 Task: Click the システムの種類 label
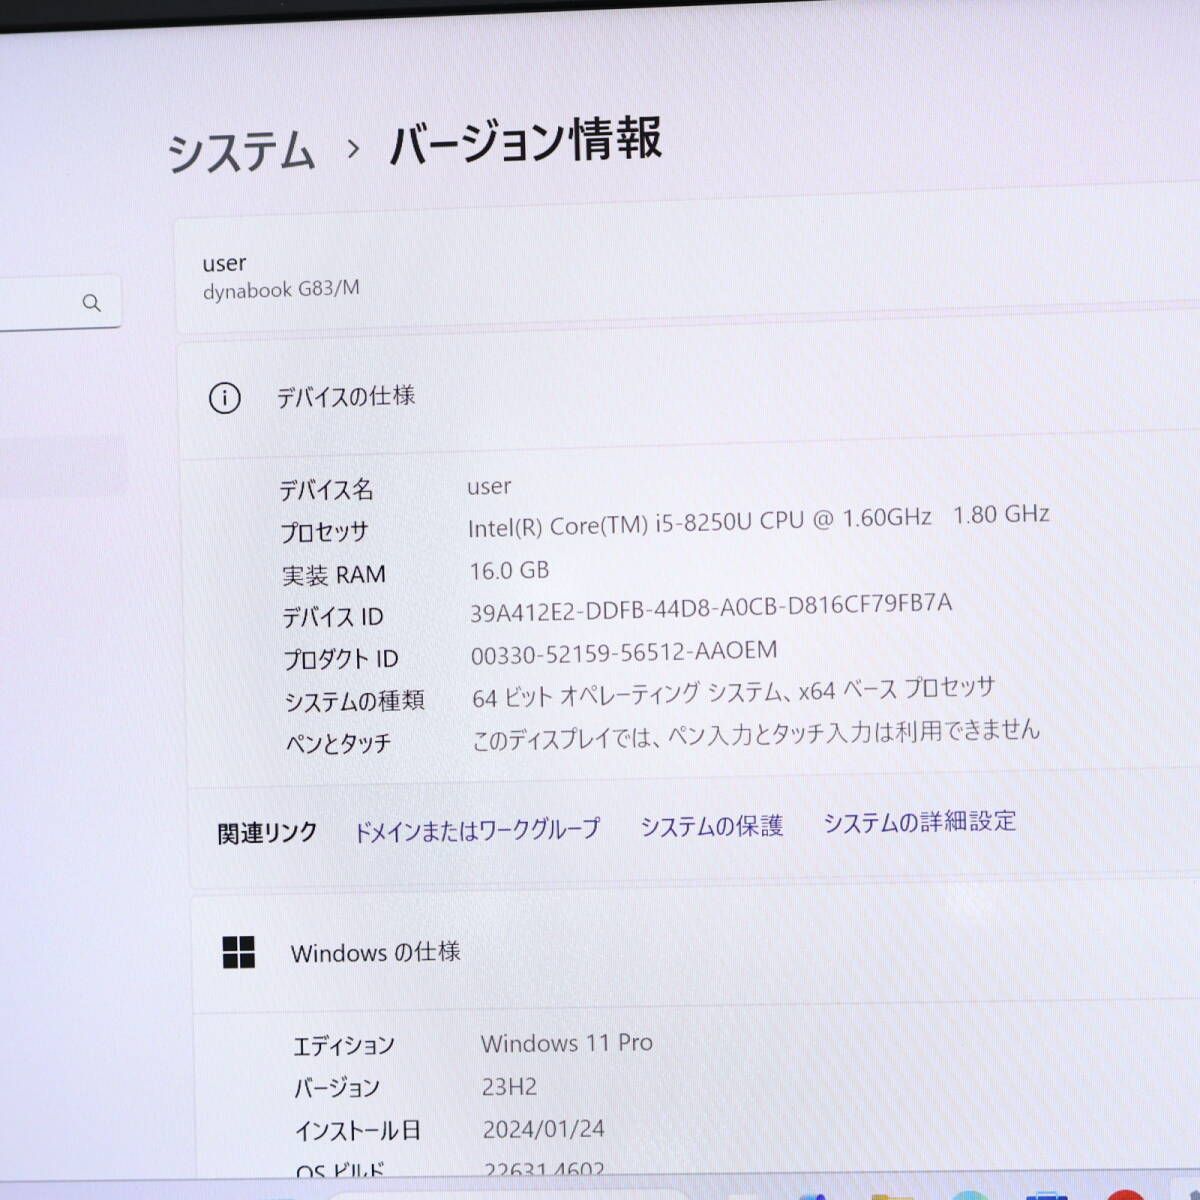354,701
